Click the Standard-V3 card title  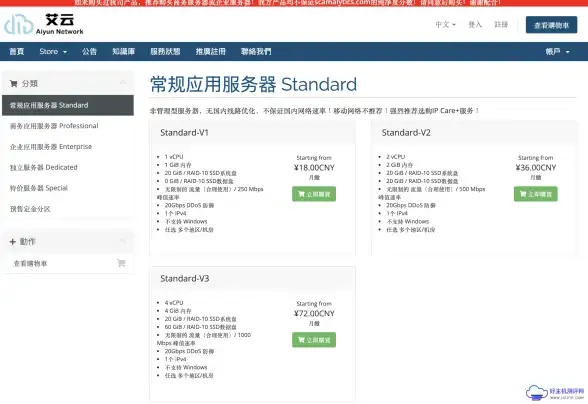(184, 279)
